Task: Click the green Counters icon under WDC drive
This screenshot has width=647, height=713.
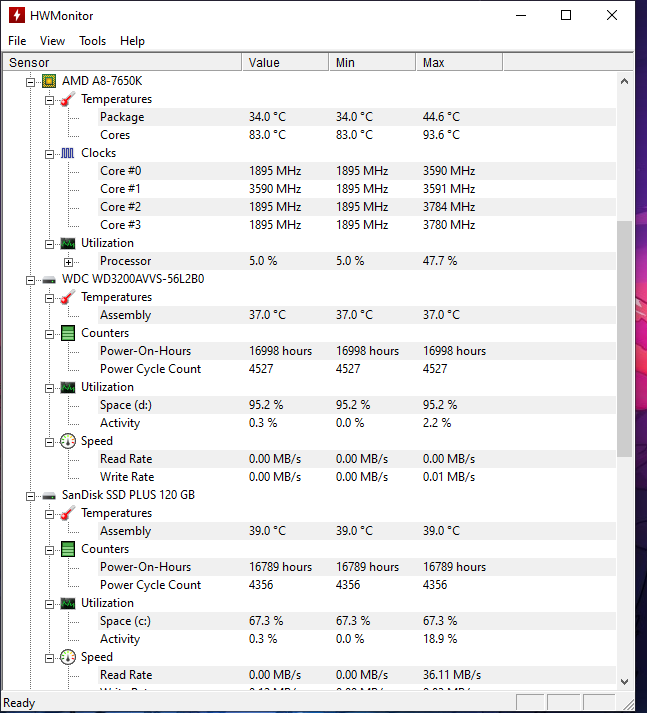Action: pyautogui.click(x=67, y=333)
